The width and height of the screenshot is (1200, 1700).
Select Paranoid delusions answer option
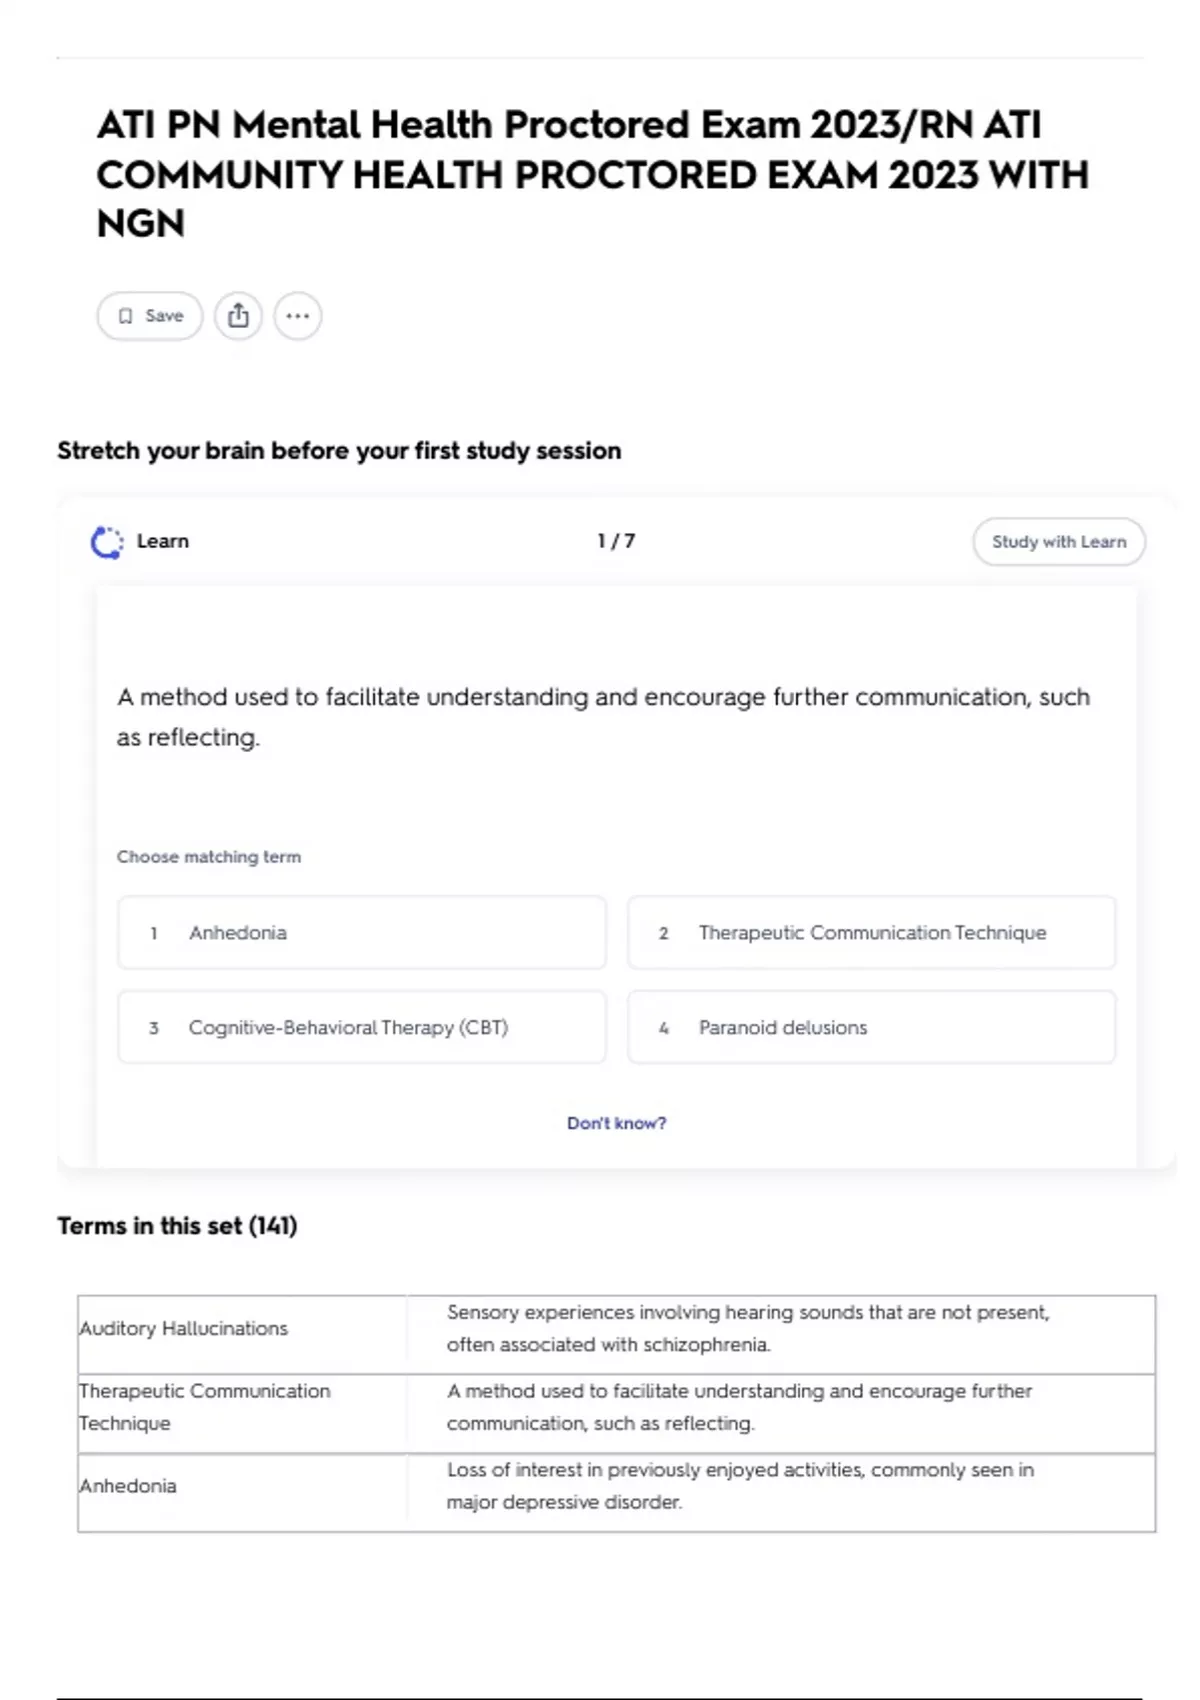pos(871,1027)
